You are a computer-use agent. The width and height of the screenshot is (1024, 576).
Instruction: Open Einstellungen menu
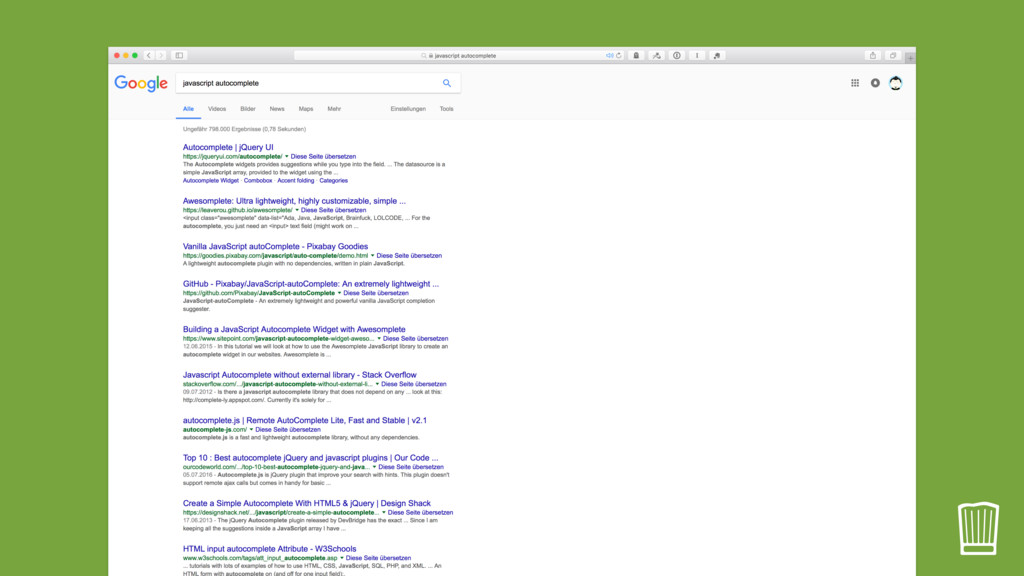(408, 109)
